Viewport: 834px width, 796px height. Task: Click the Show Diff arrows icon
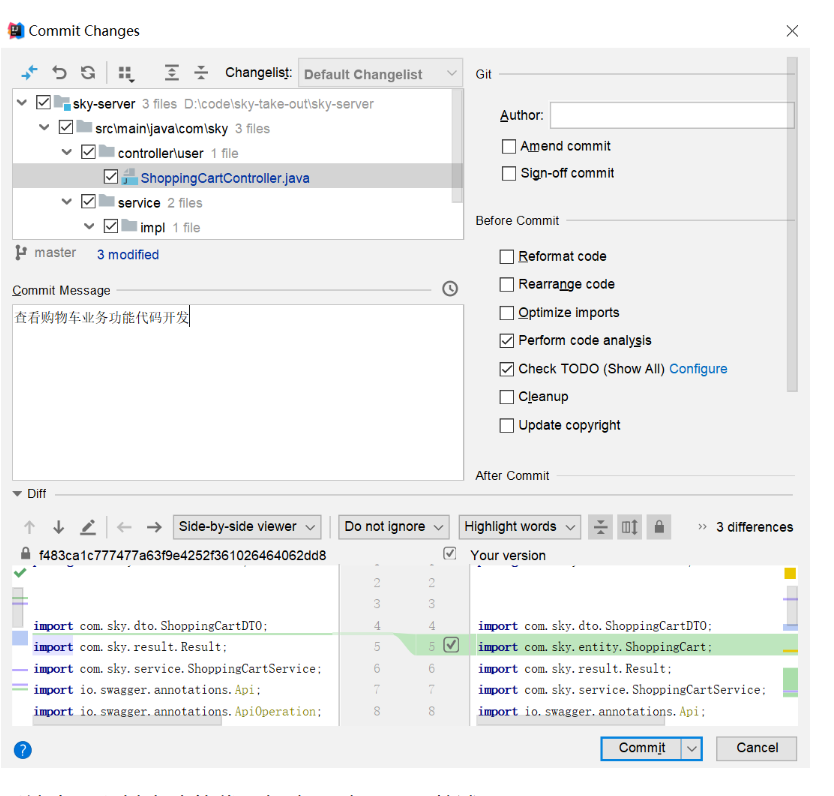29,72
